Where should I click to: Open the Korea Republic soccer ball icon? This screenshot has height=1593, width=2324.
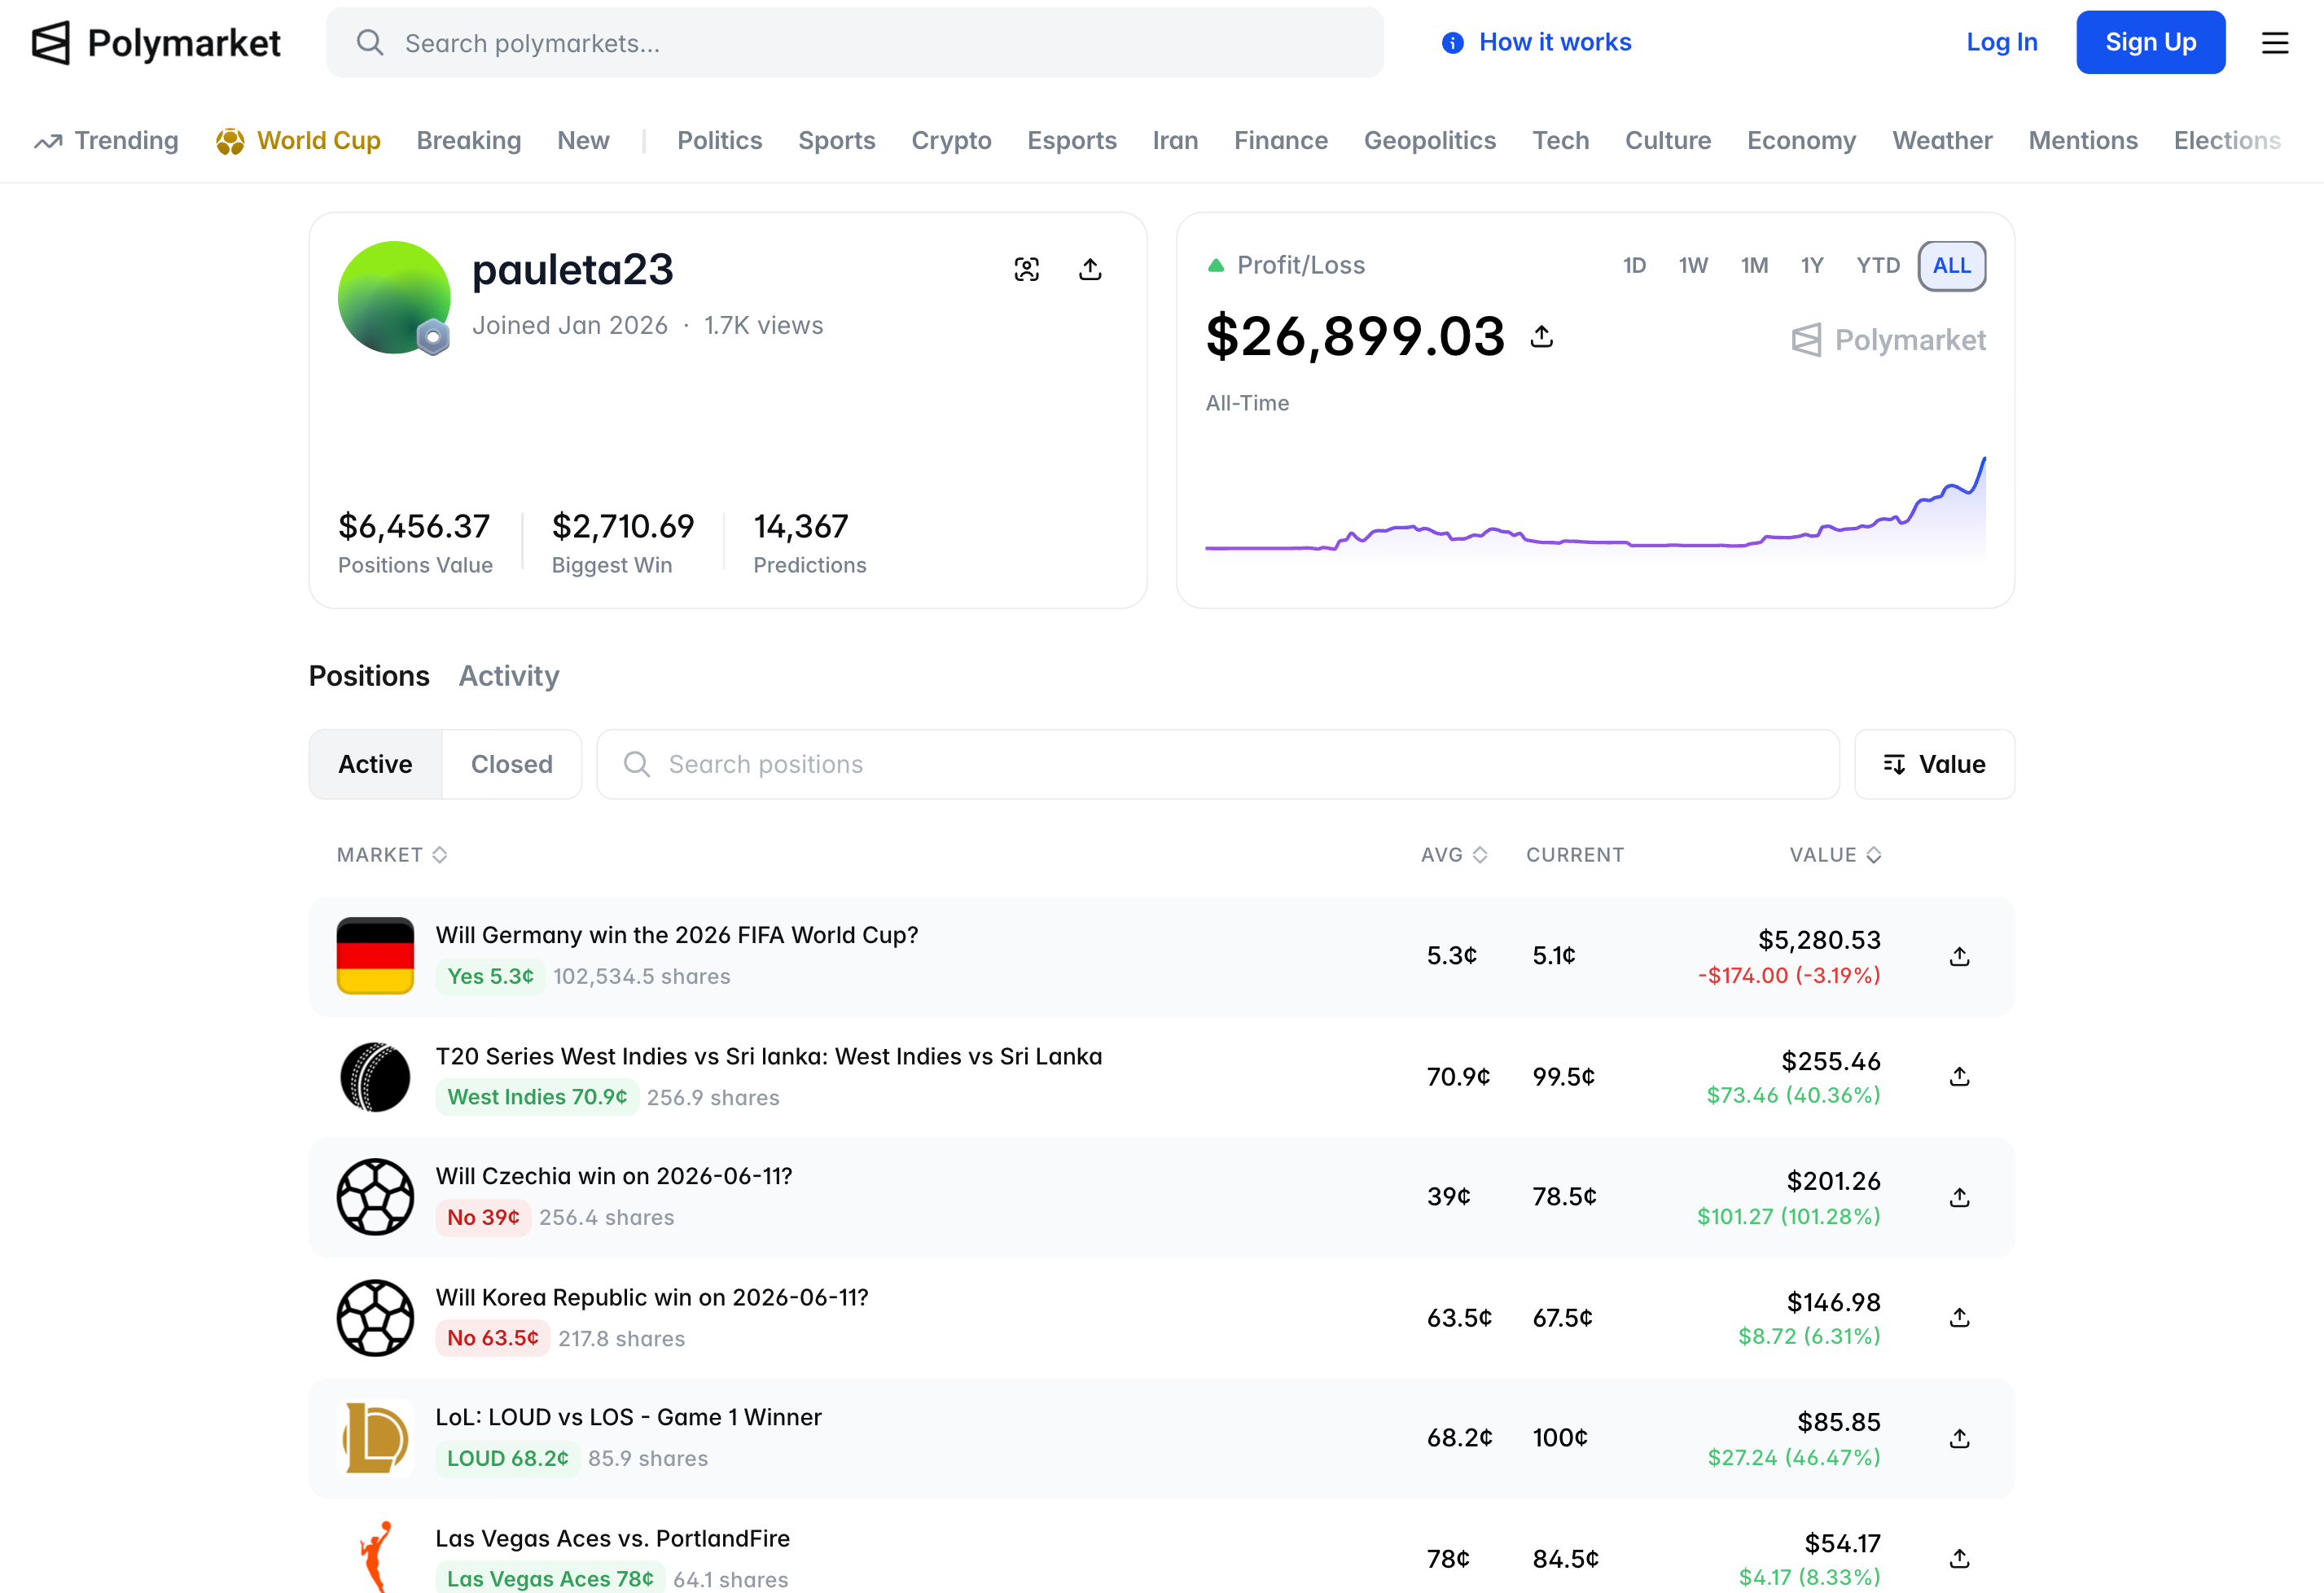[x=375, y=1318]
